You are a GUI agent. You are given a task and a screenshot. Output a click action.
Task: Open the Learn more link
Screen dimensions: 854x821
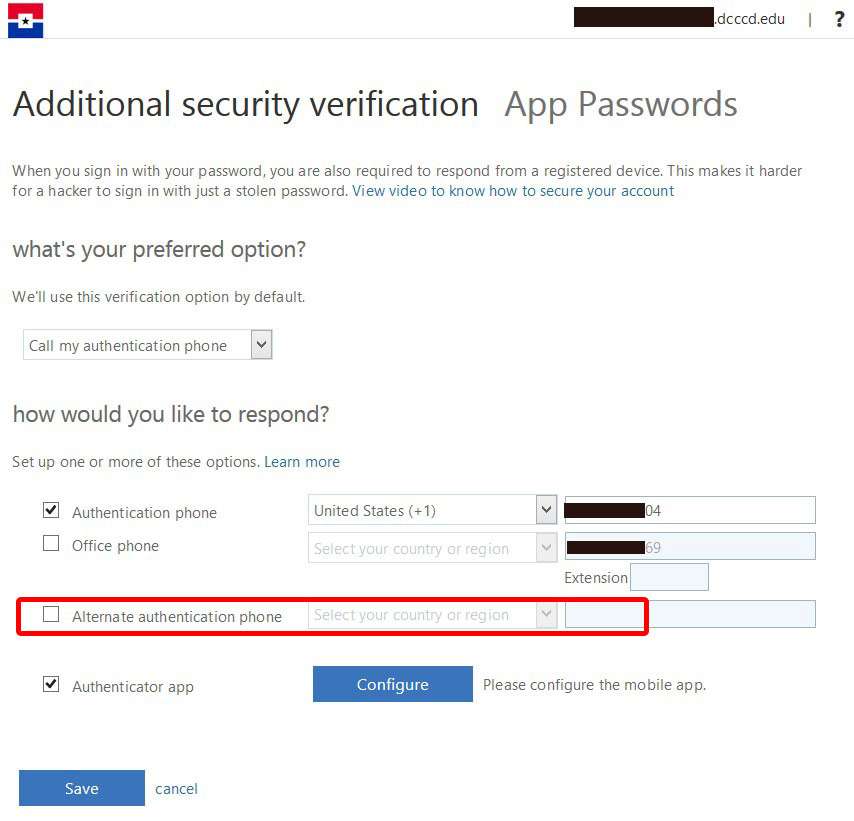tap(302, 461)
